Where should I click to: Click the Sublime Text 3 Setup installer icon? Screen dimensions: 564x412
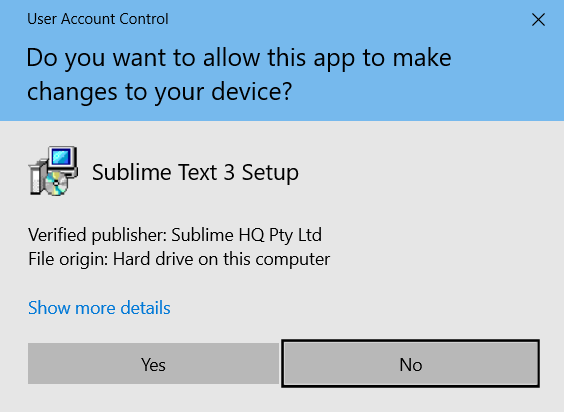(53, 171)
